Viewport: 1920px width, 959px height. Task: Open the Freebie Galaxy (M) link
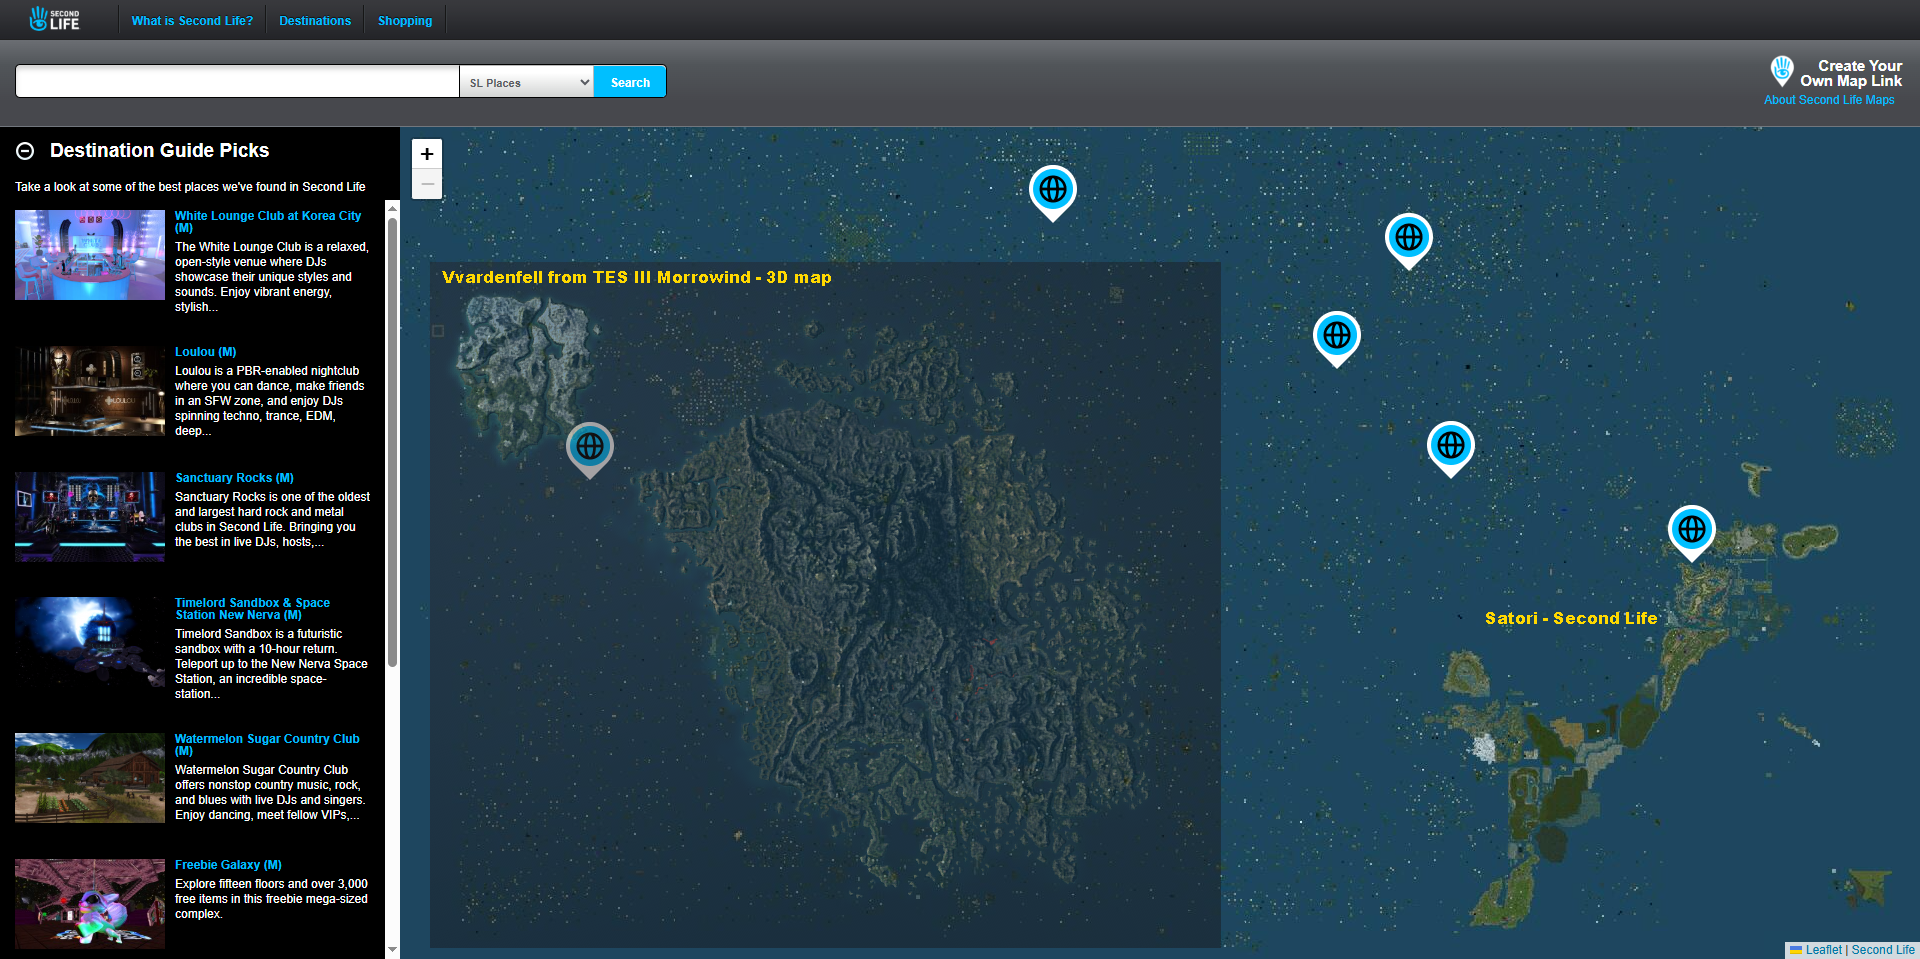pyautogui.click(x=228, y=865)
